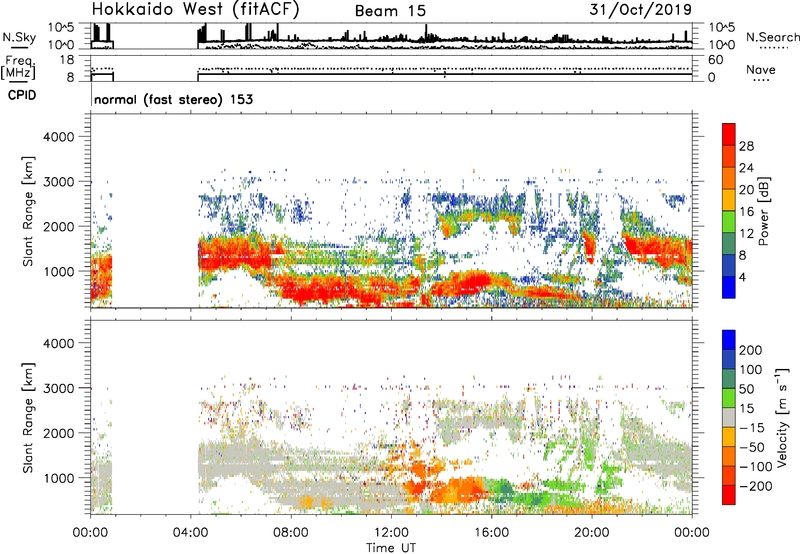This screenshot has height=554, width=800.
Task: Click the 'Nave' legend label
Action: click(760, 69)
